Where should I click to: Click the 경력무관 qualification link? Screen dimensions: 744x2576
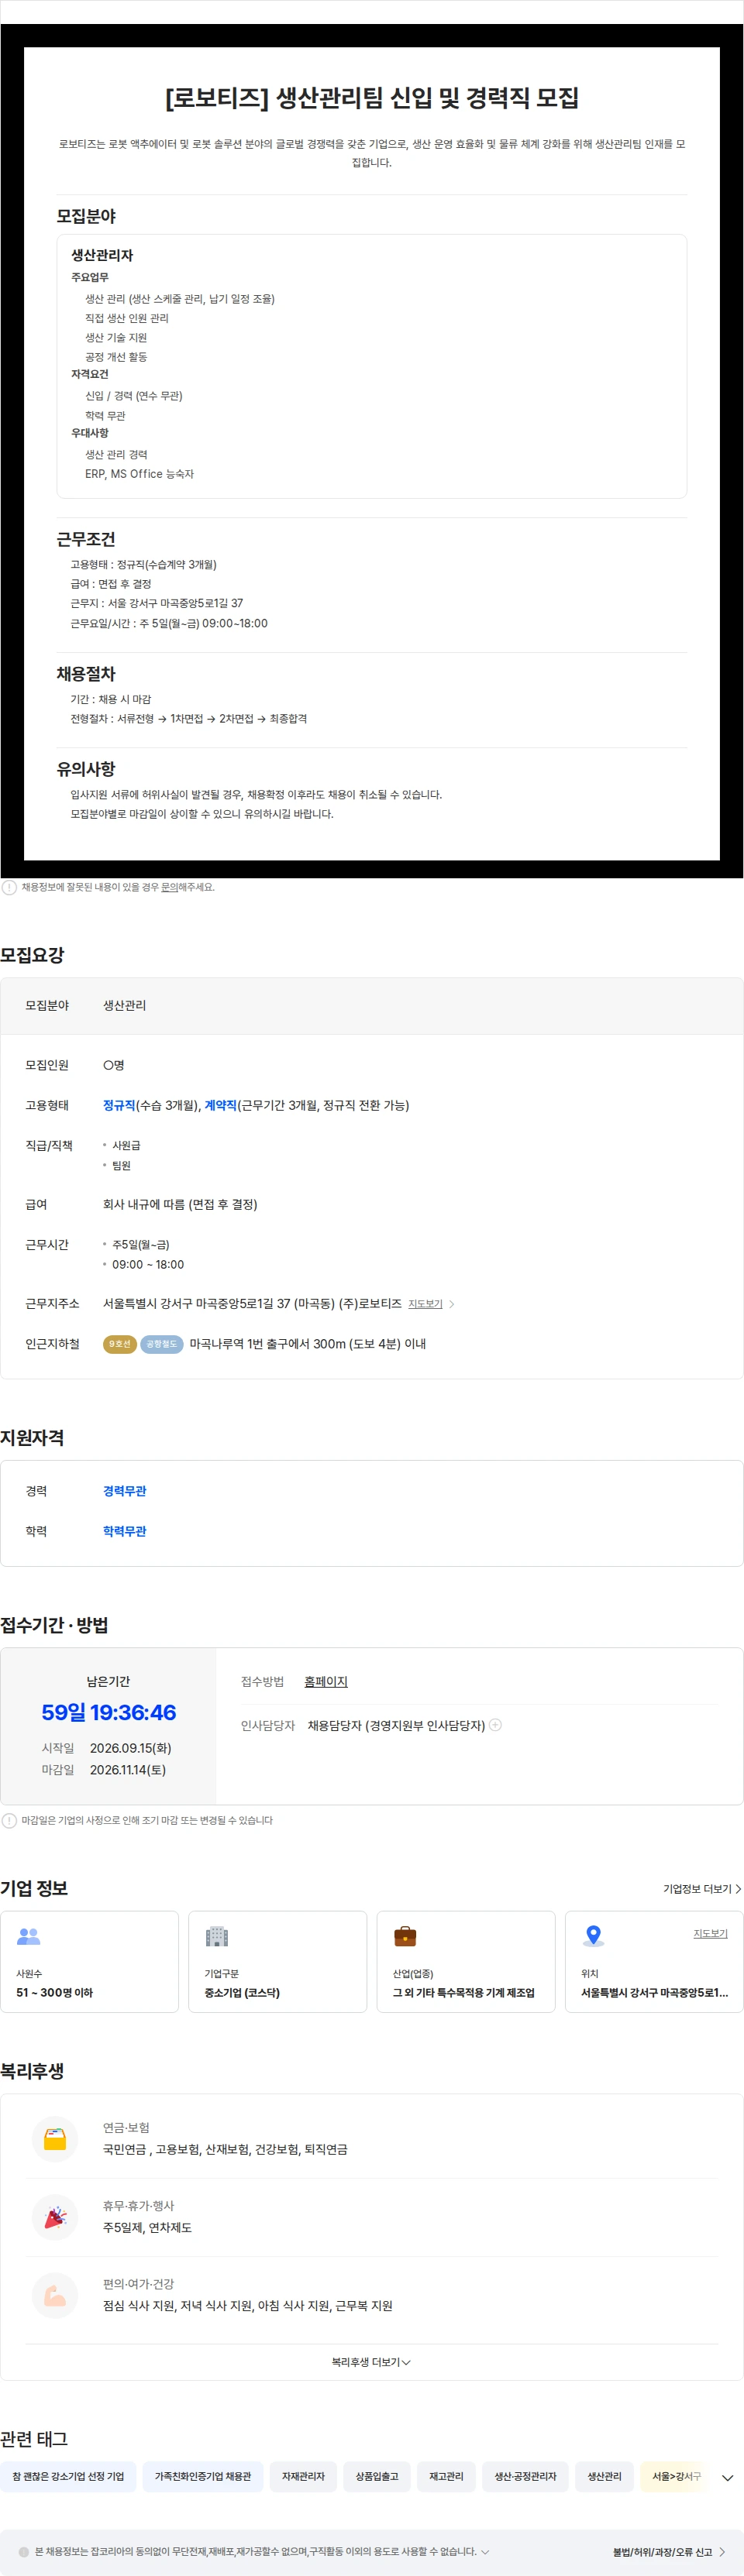pyautogui.click(x=125, y=1491)
